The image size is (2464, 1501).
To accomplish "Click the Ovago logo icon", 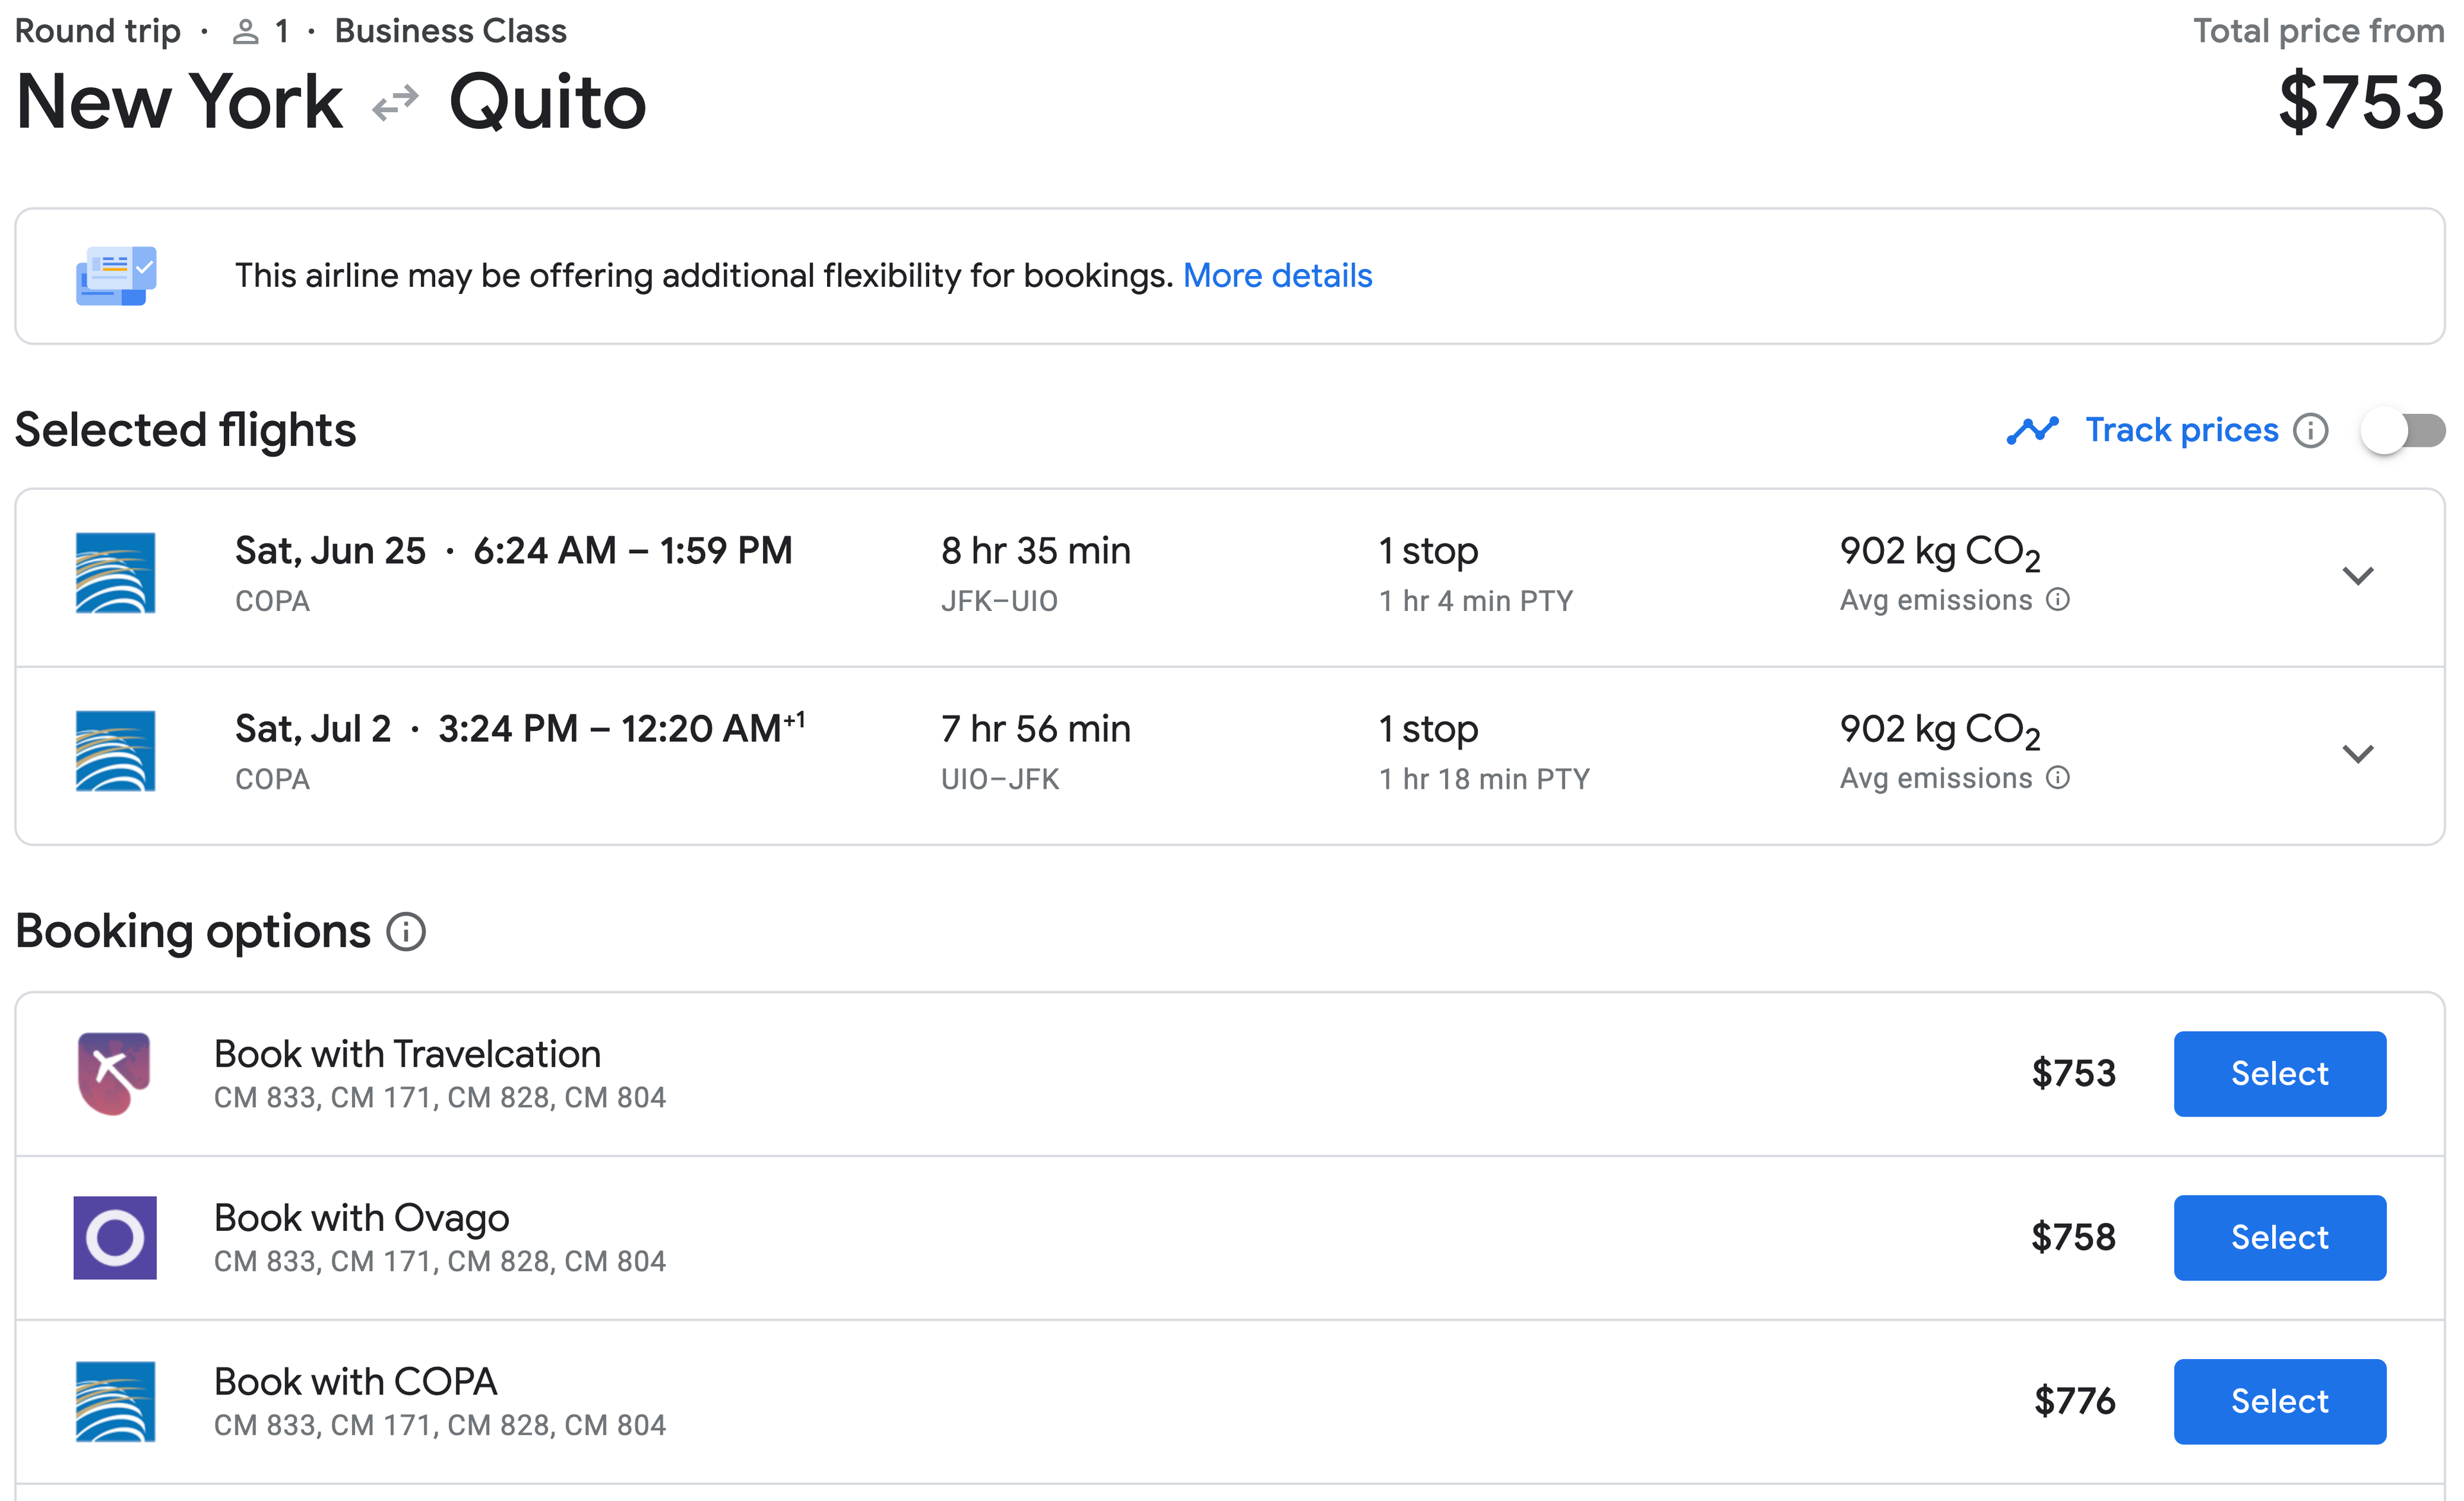I will tap(115, 1238).
